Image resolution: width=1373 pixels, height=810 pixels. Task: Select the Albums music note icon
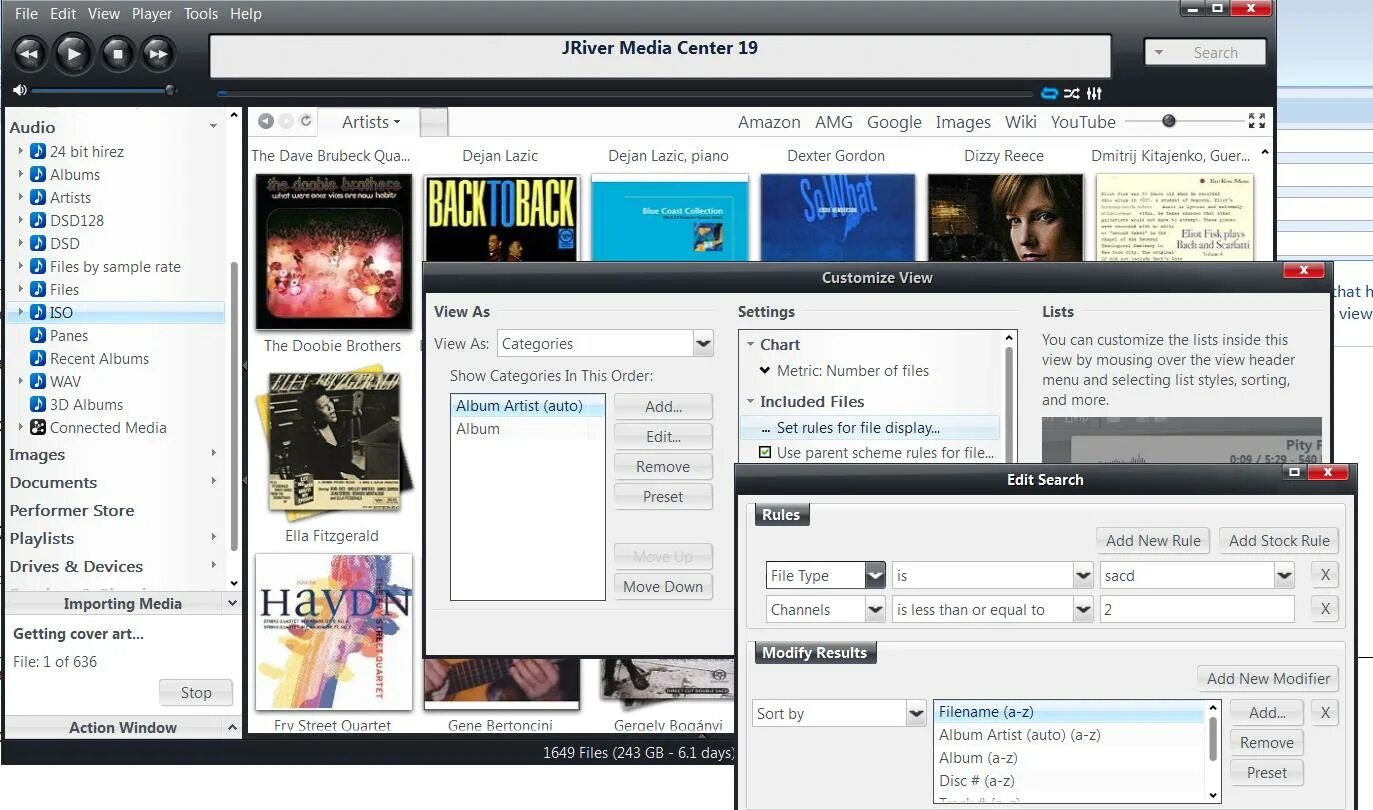coord(38,174)
